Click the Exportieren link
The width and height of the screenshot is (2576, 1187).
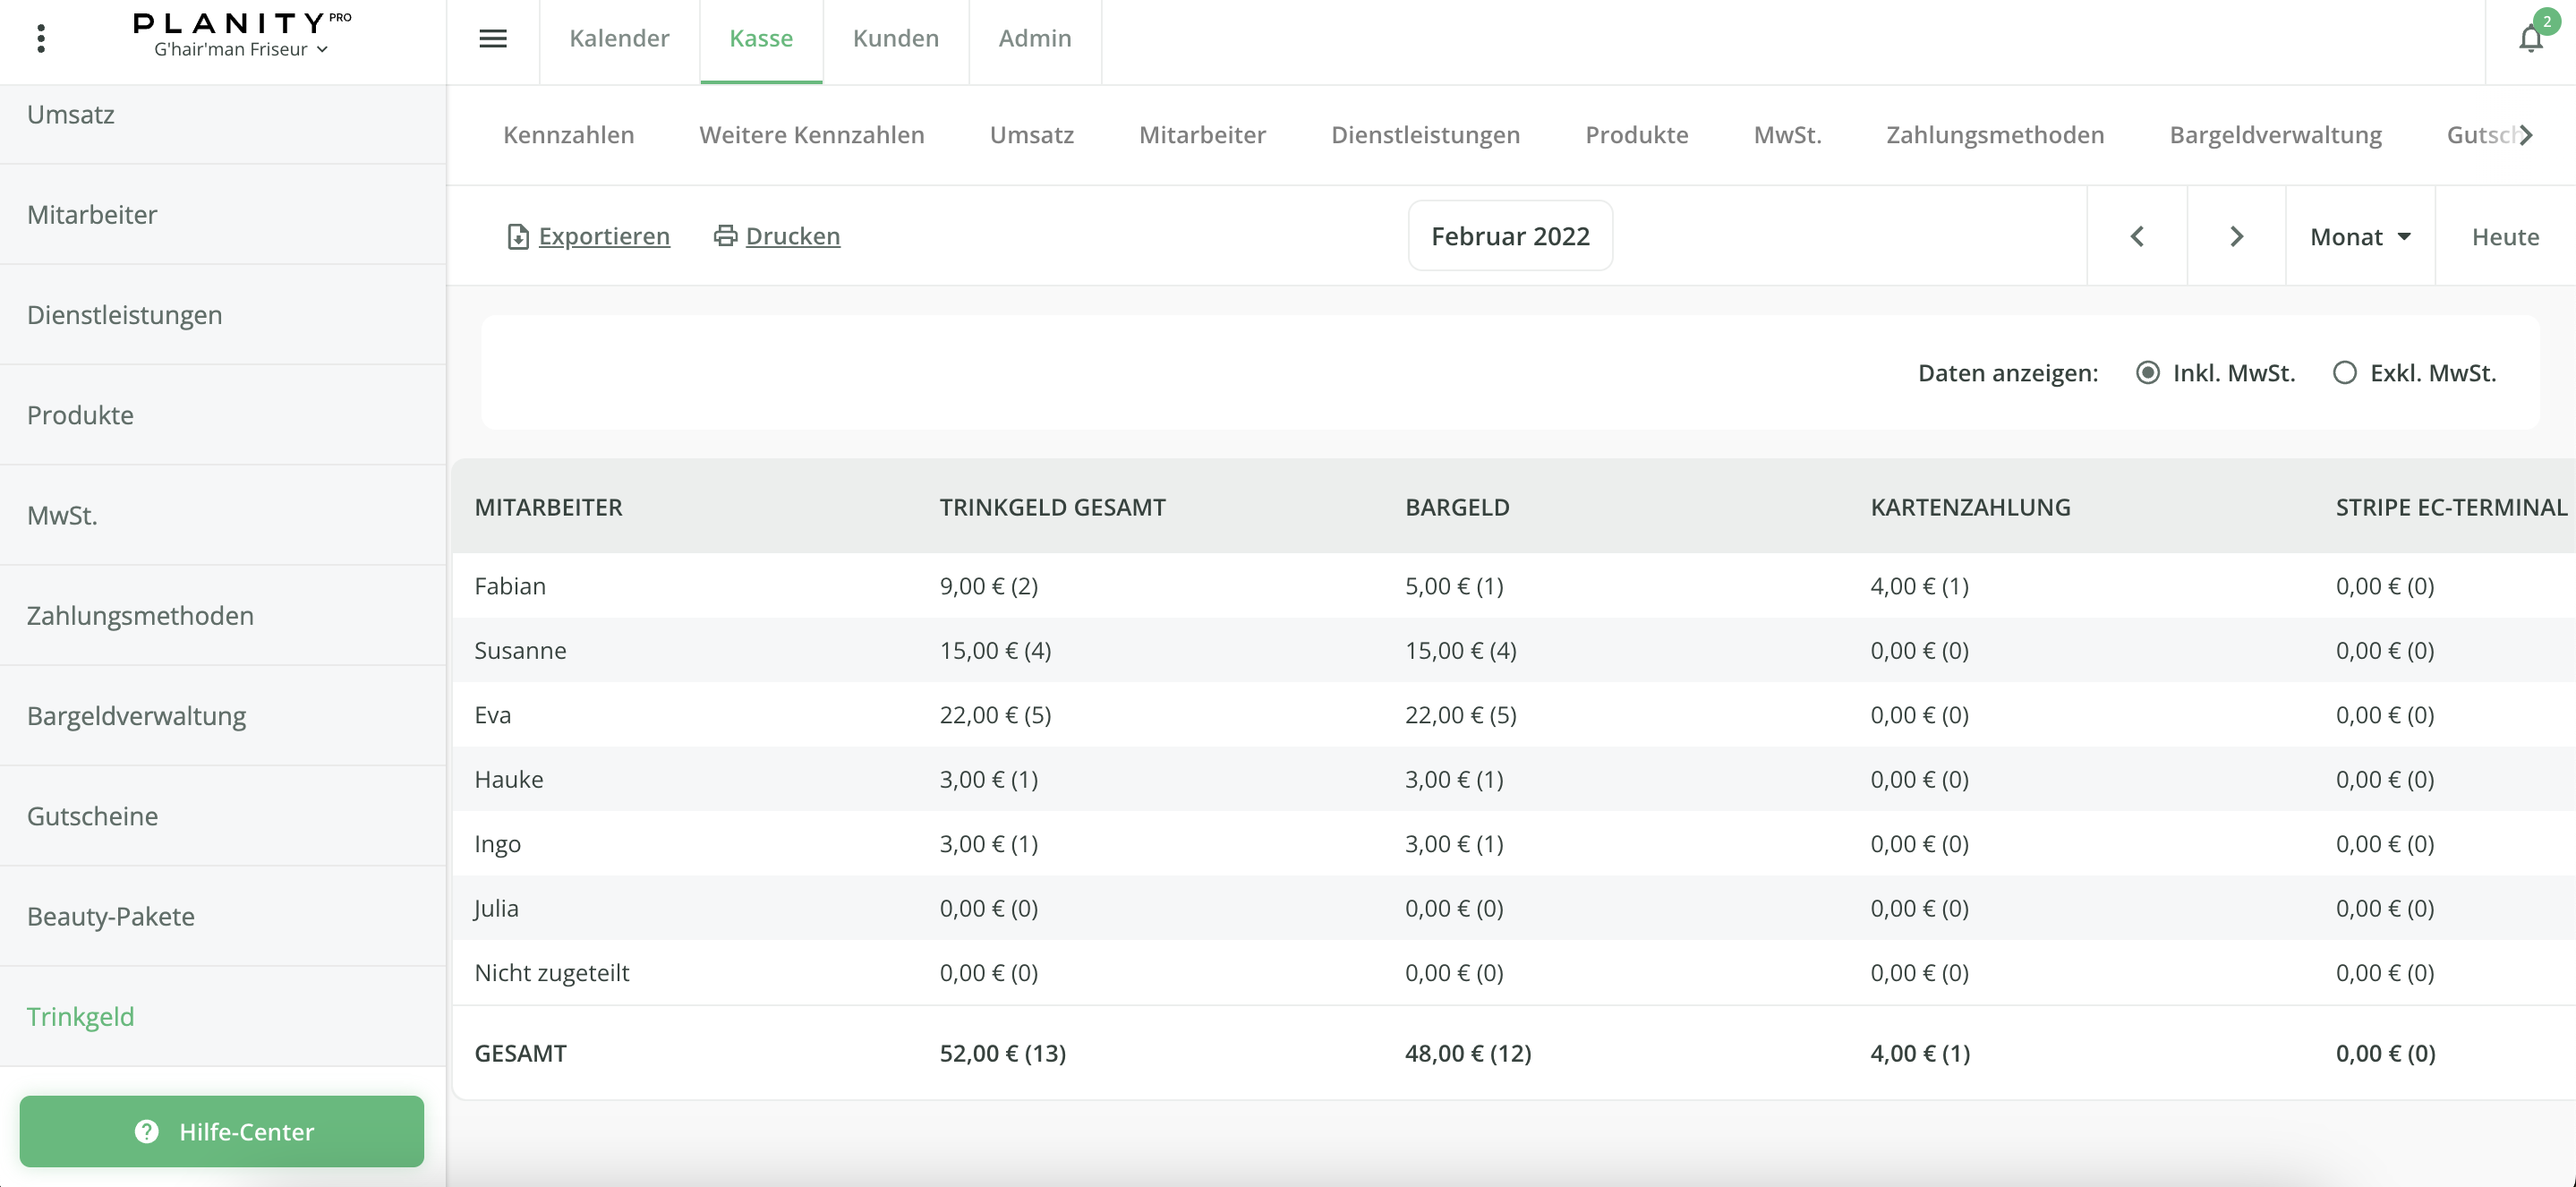603,236
